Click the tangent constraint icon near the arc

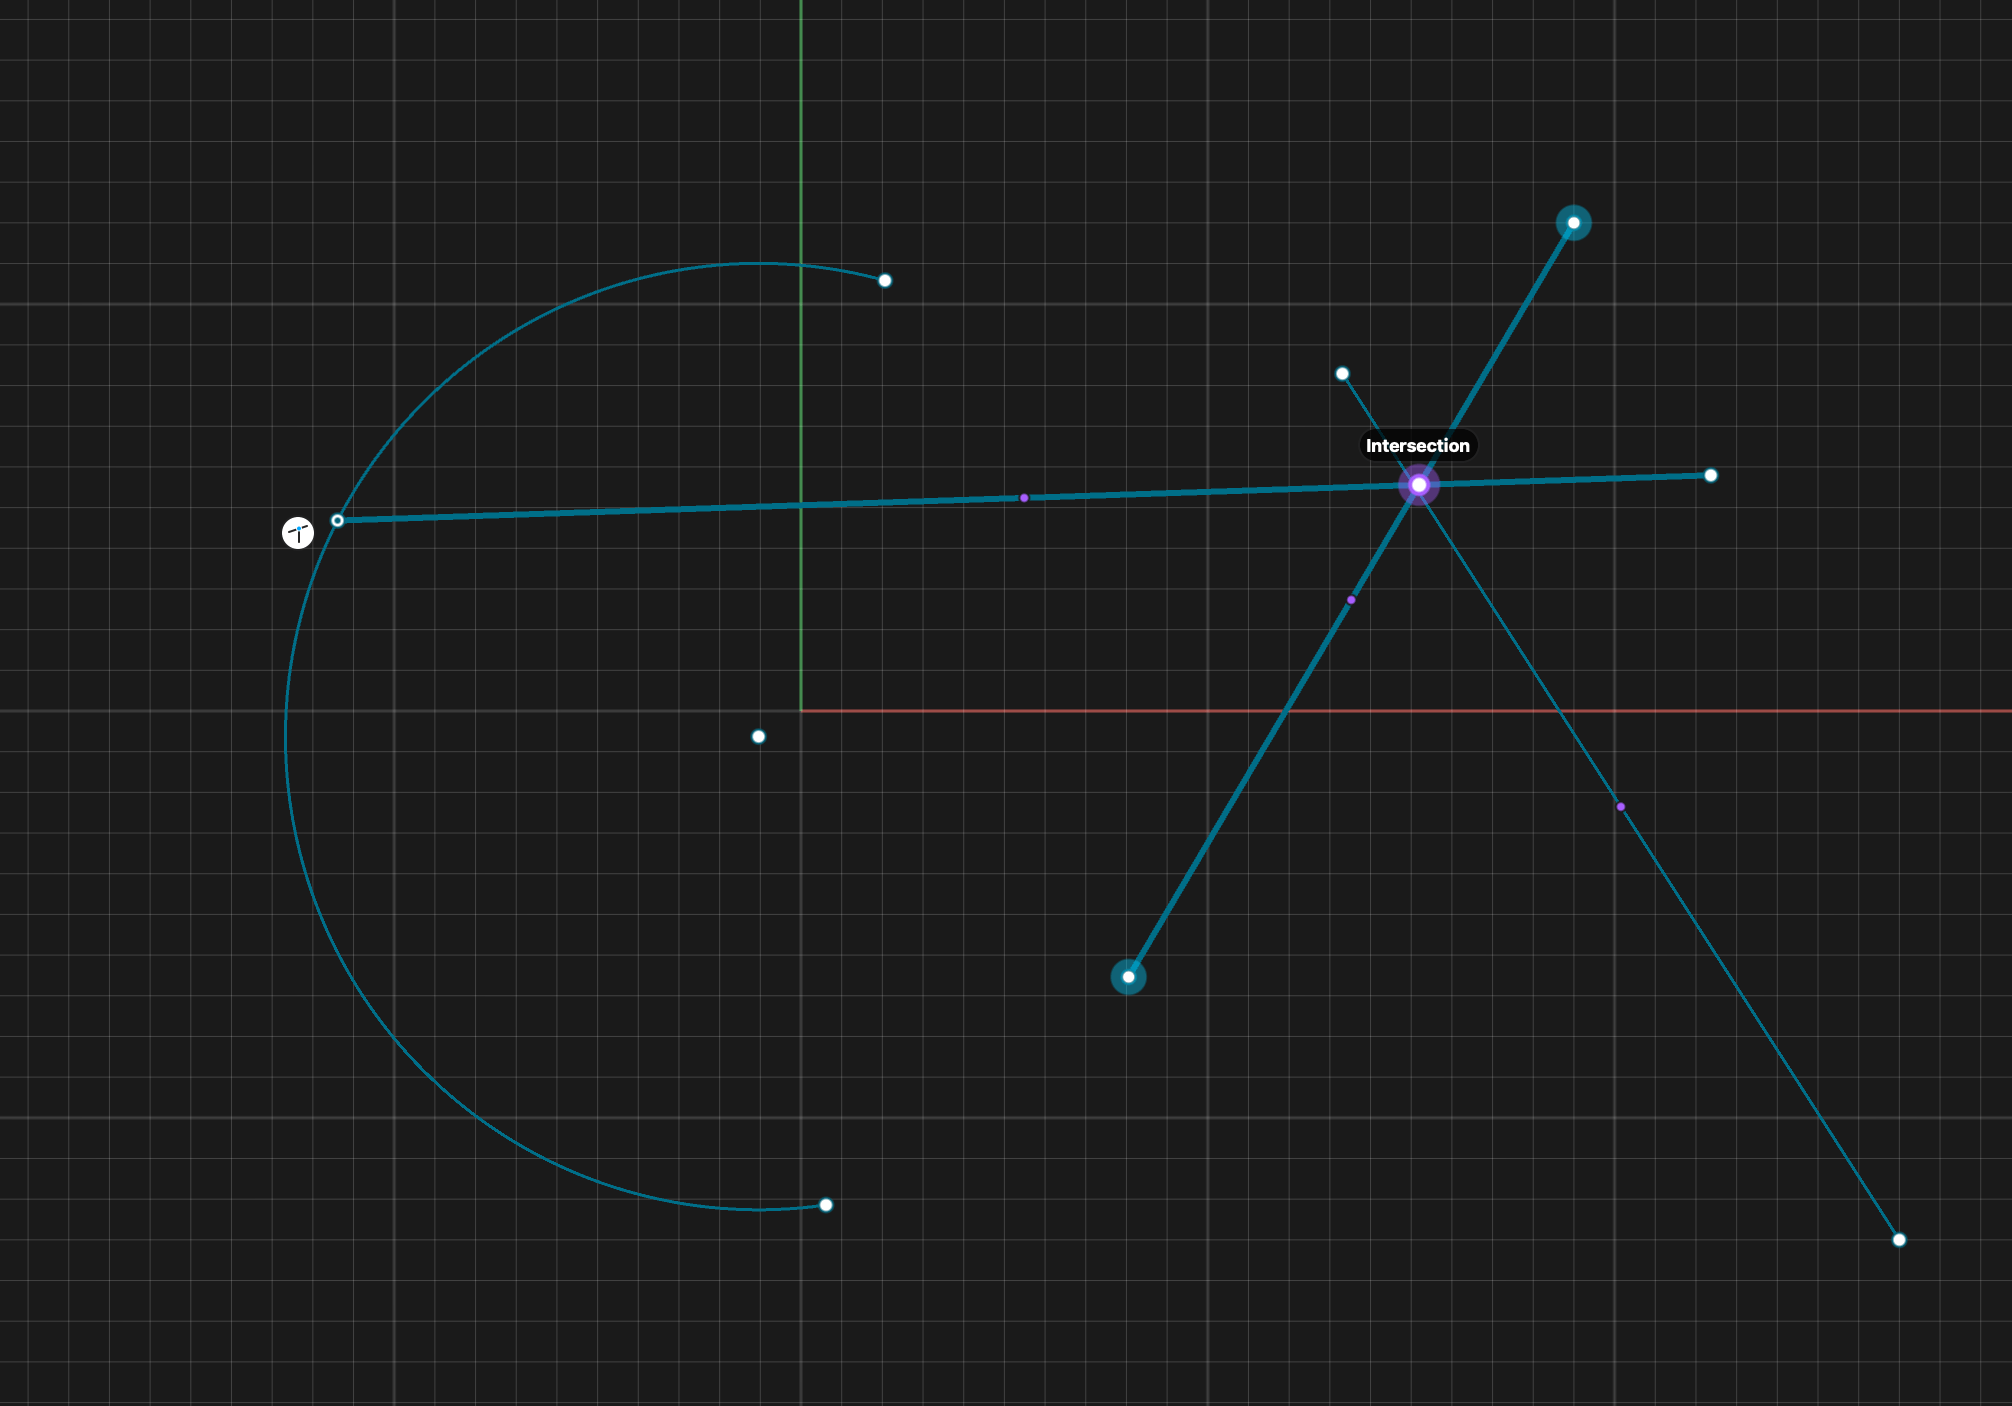298,533
